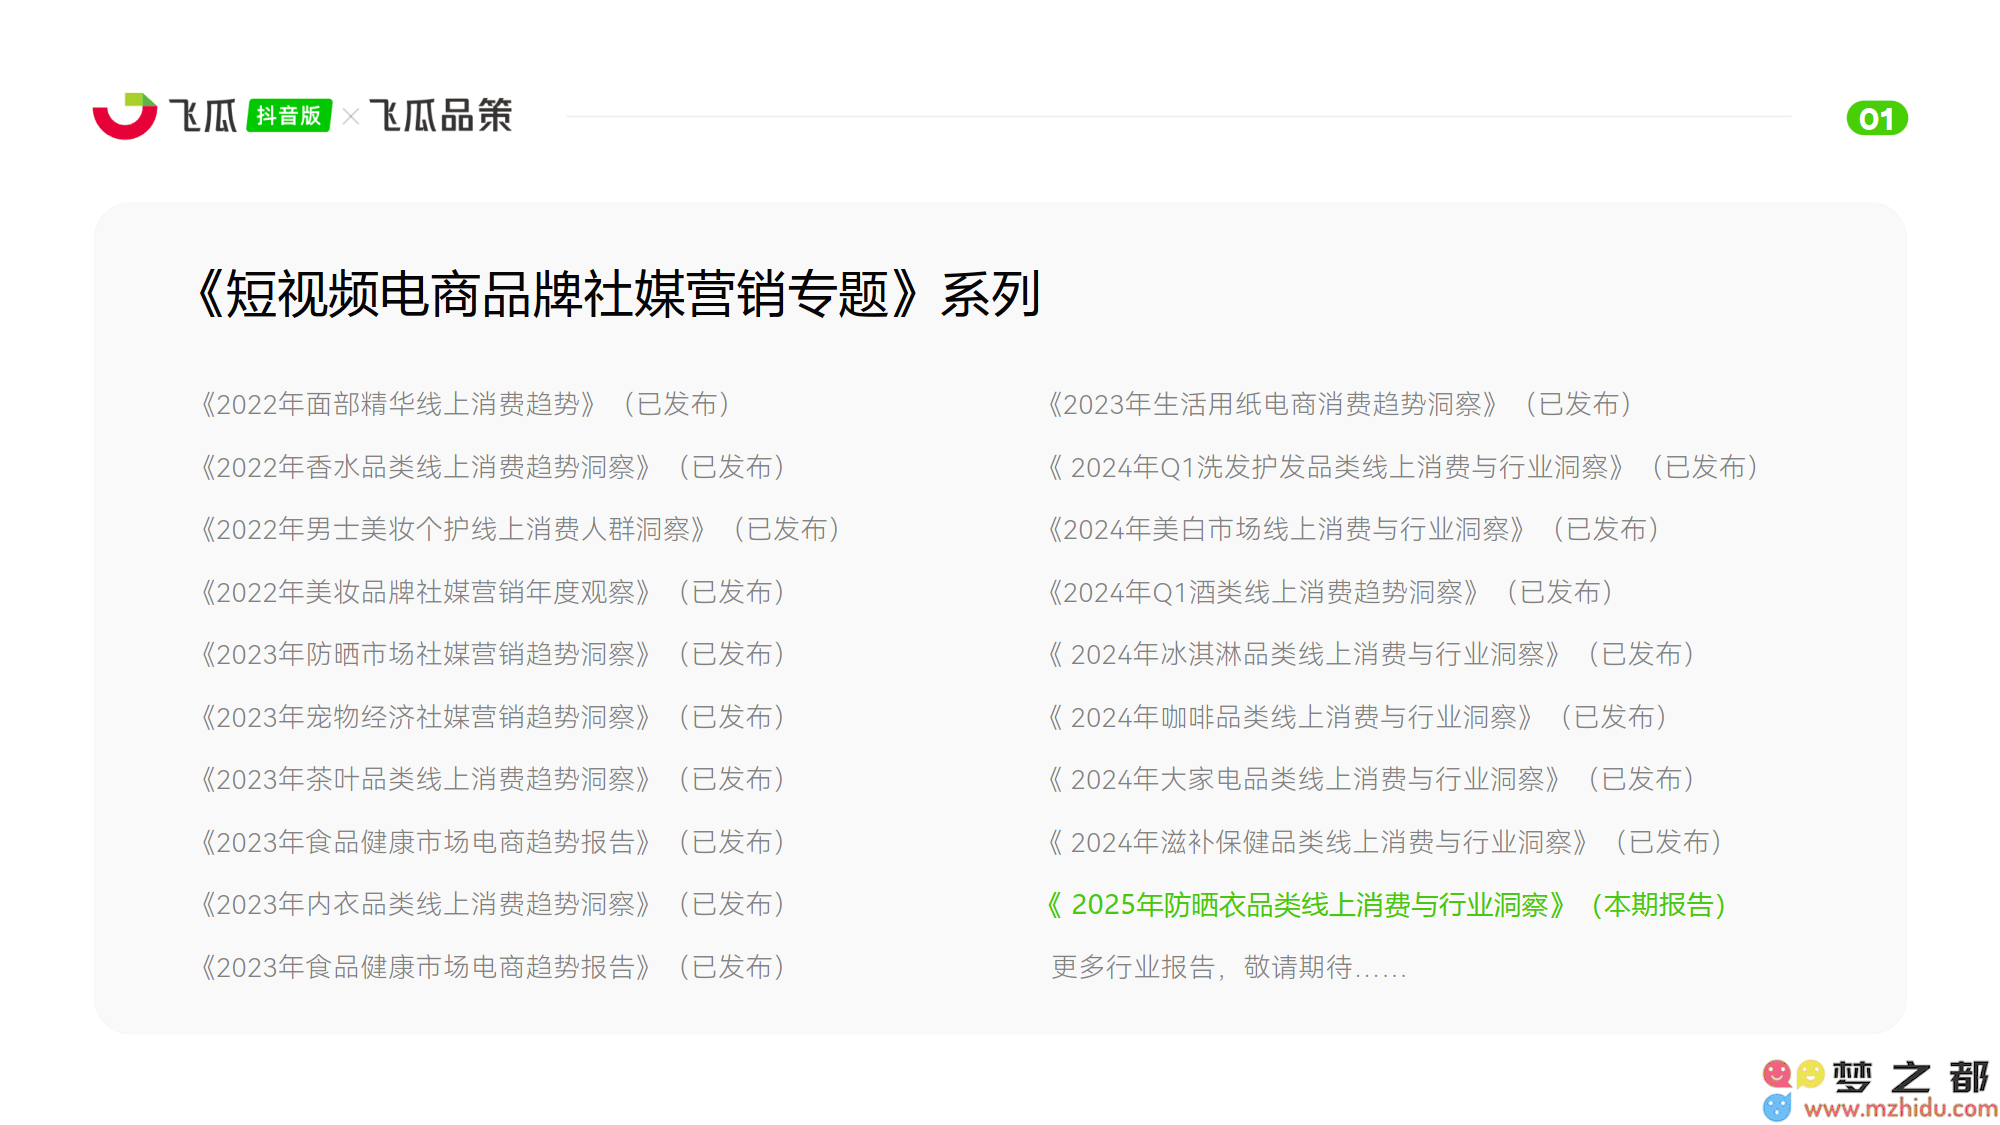Select 《2024年Q1酒类线上消费趋势洞察》 report line
The image size is (2000, 1125).
[1332, 592]
